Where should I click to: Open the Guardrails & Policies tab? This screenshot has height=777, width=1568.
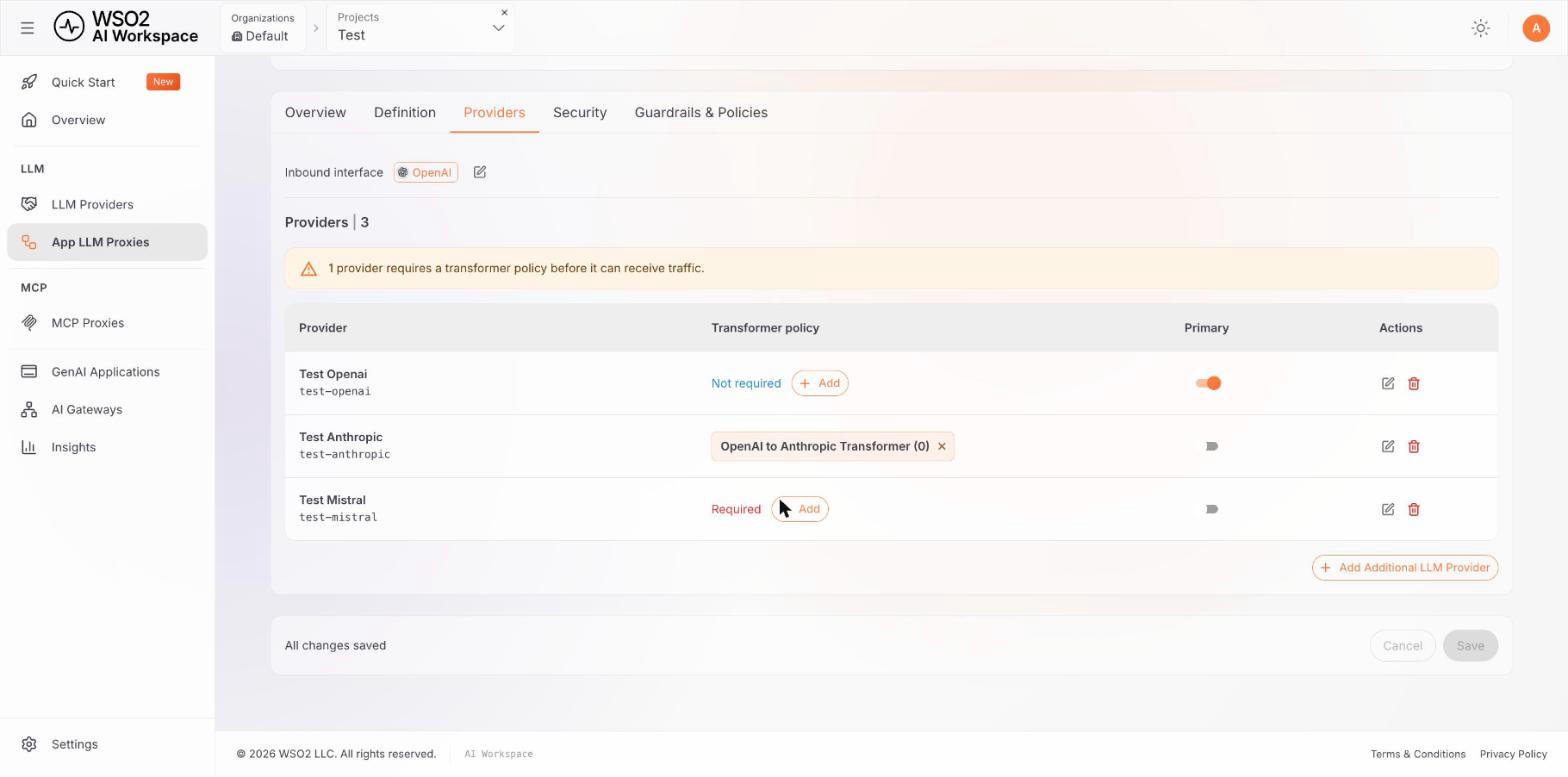[701, 113]
